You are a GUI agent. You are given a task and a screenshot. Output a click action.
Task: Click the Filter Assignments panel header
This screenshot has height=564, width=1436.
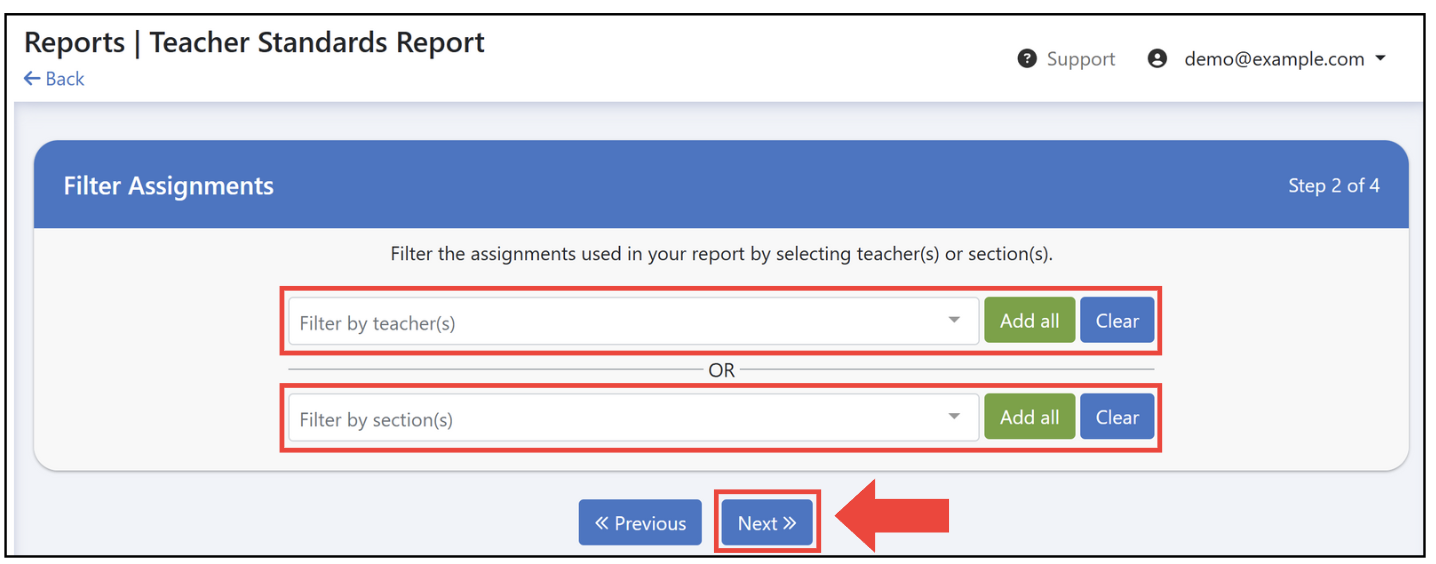pyautogui.click(x=721, y=185)
